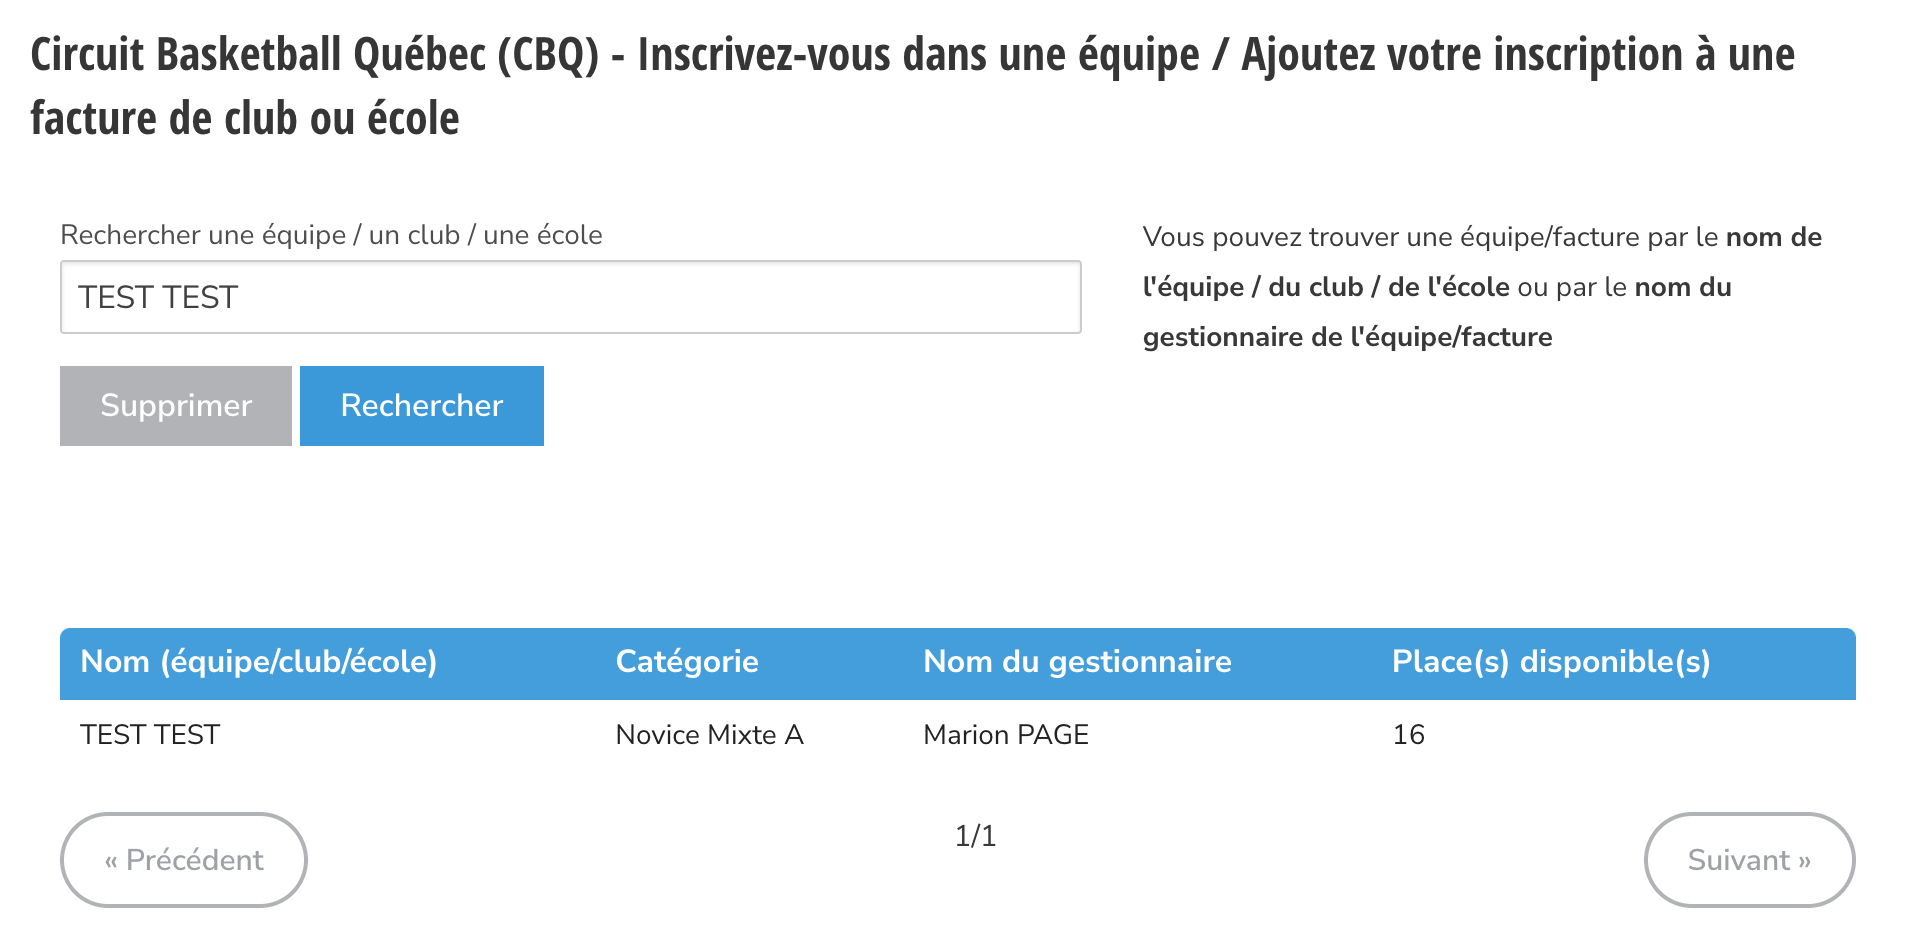Click the Place(s) disponible(s) column header

1550,662
